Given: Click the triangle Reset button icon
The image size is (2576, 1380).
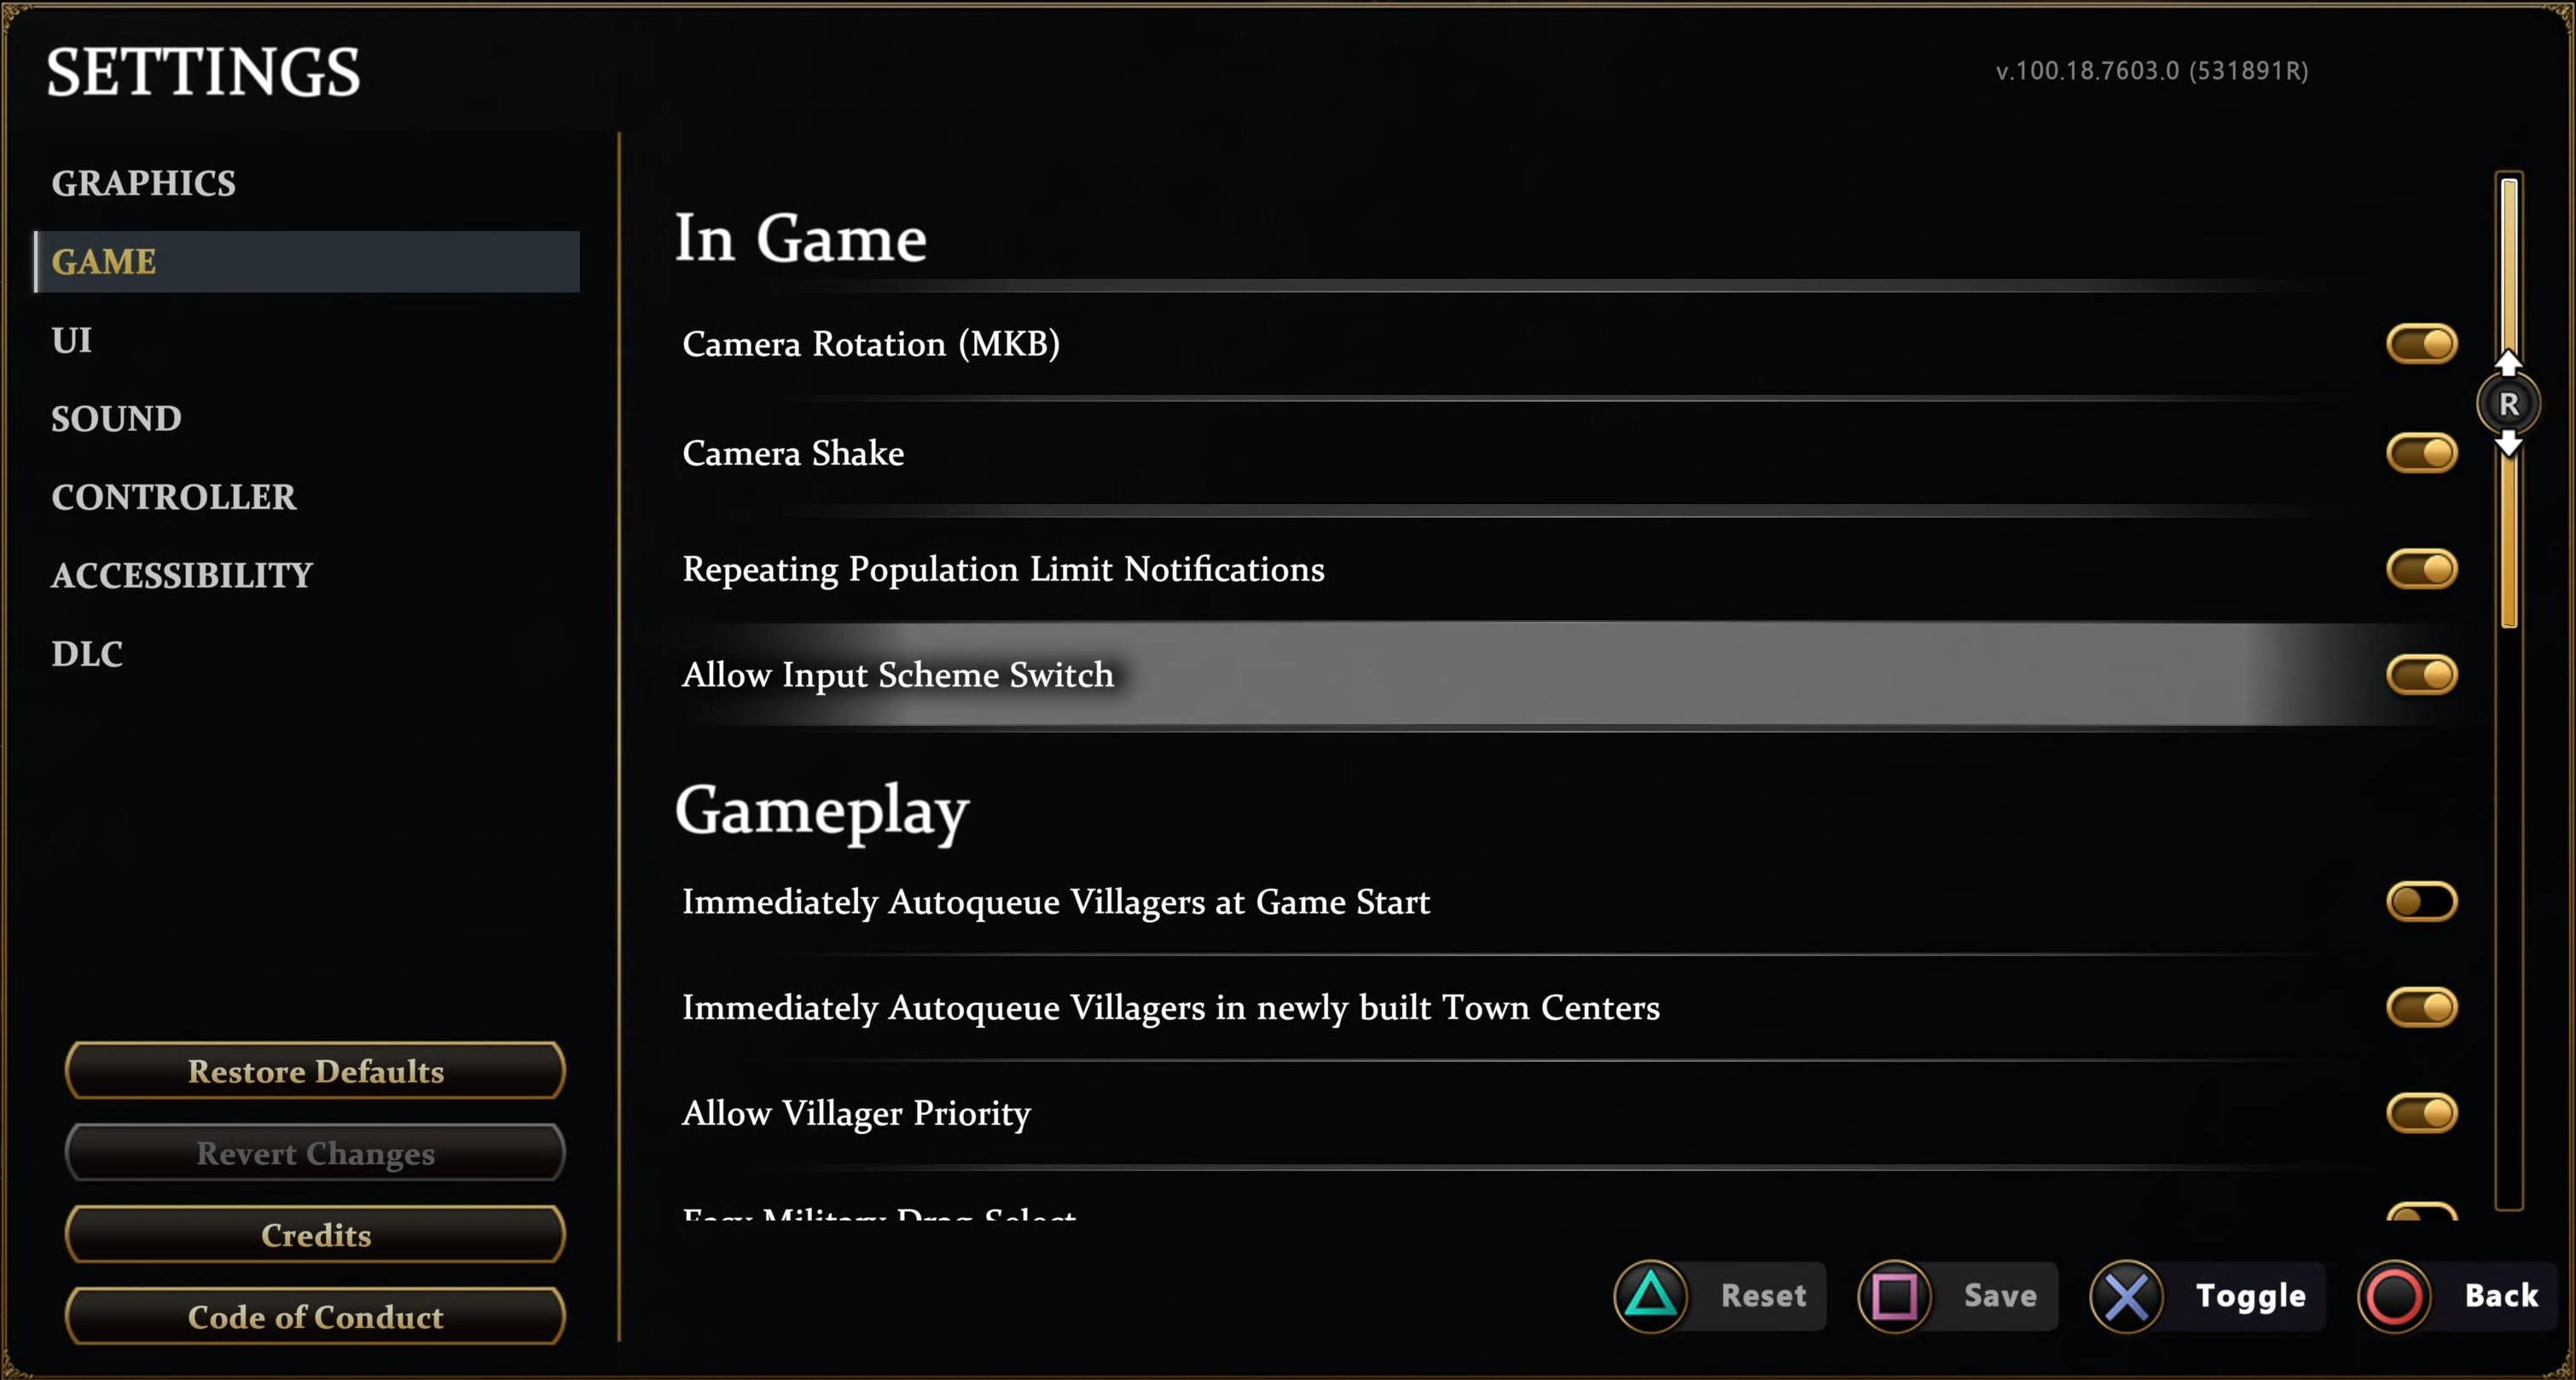Looking at the screenshot, I should point(1650,1296).
